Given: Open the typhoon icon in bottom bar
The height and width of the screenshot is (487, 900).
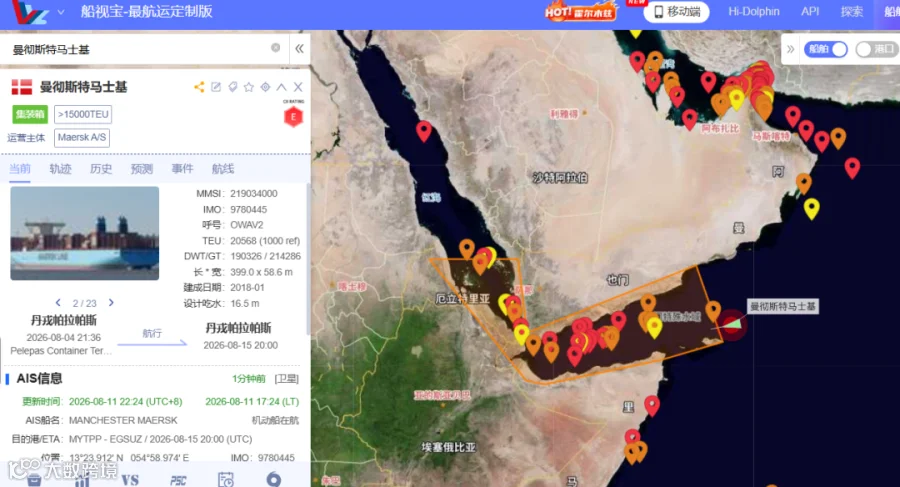Looking at the screenshot, I should click(x=274, y=478).
